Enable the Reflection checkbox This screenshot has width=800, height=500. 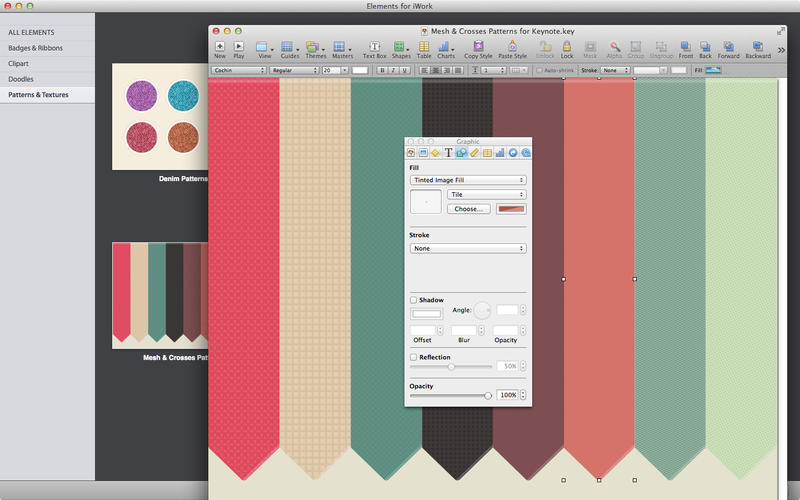413,357
